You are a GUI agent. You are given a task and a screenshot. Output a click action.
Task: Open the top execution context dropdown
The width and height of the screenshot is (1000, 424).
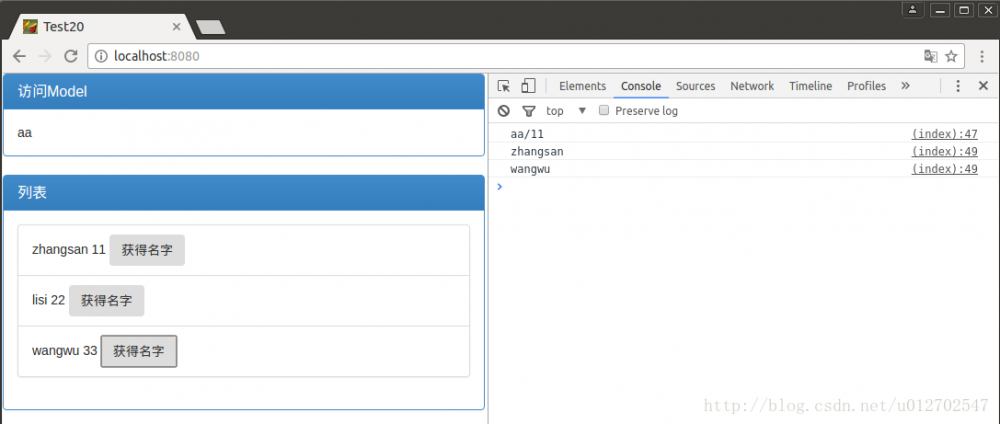point(565,111)
